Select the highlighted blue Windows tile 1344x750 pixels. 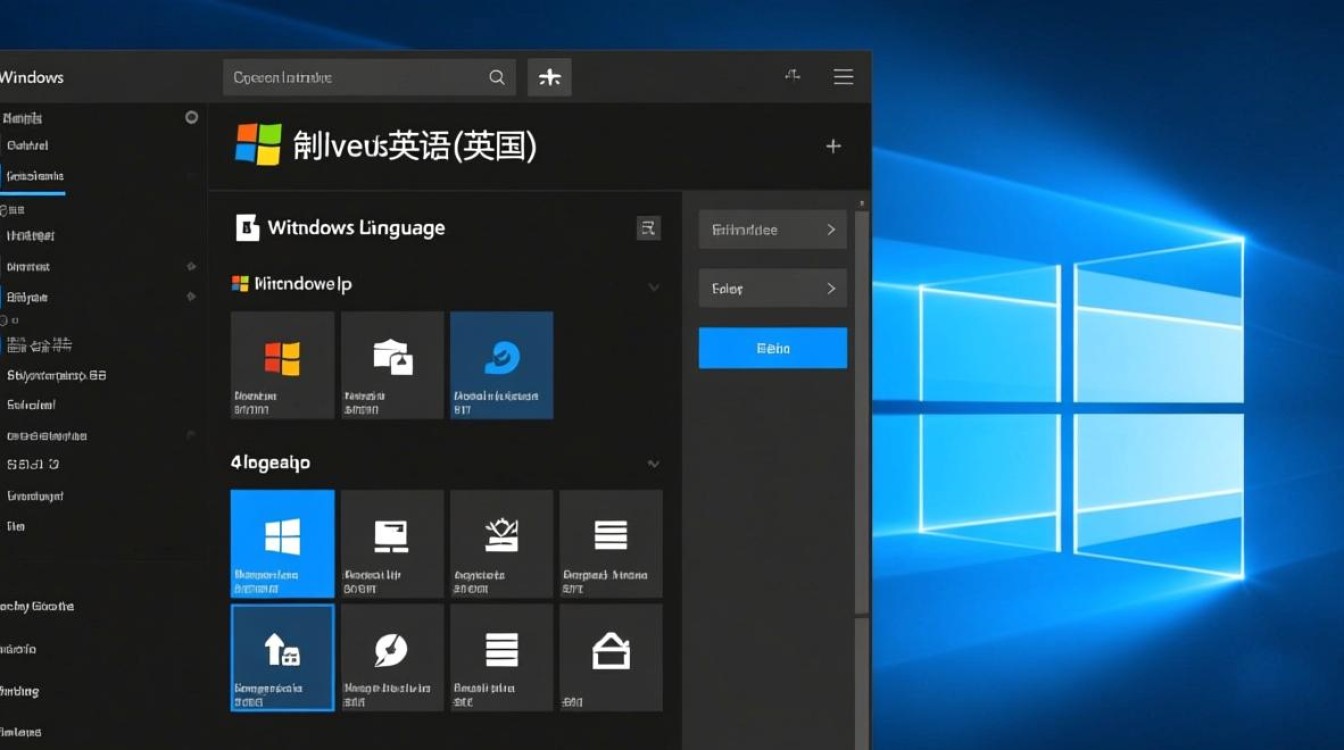click(282, 543)
